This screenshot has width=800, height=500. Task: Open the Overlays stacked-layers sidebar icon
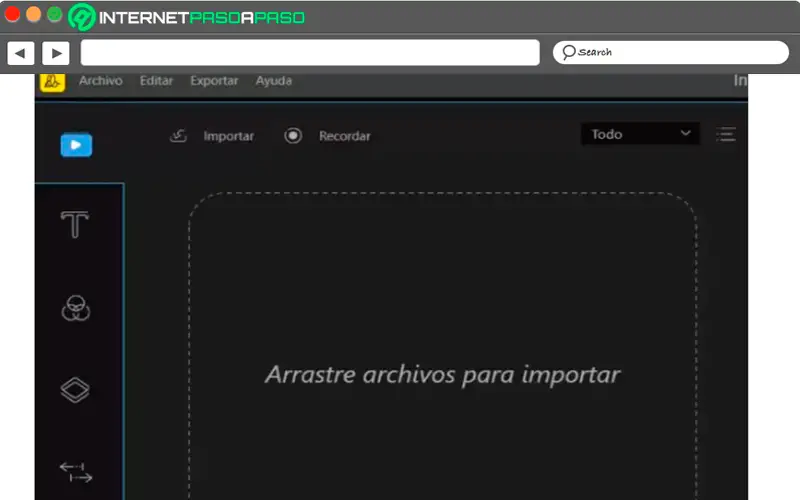tap(75, 390)
